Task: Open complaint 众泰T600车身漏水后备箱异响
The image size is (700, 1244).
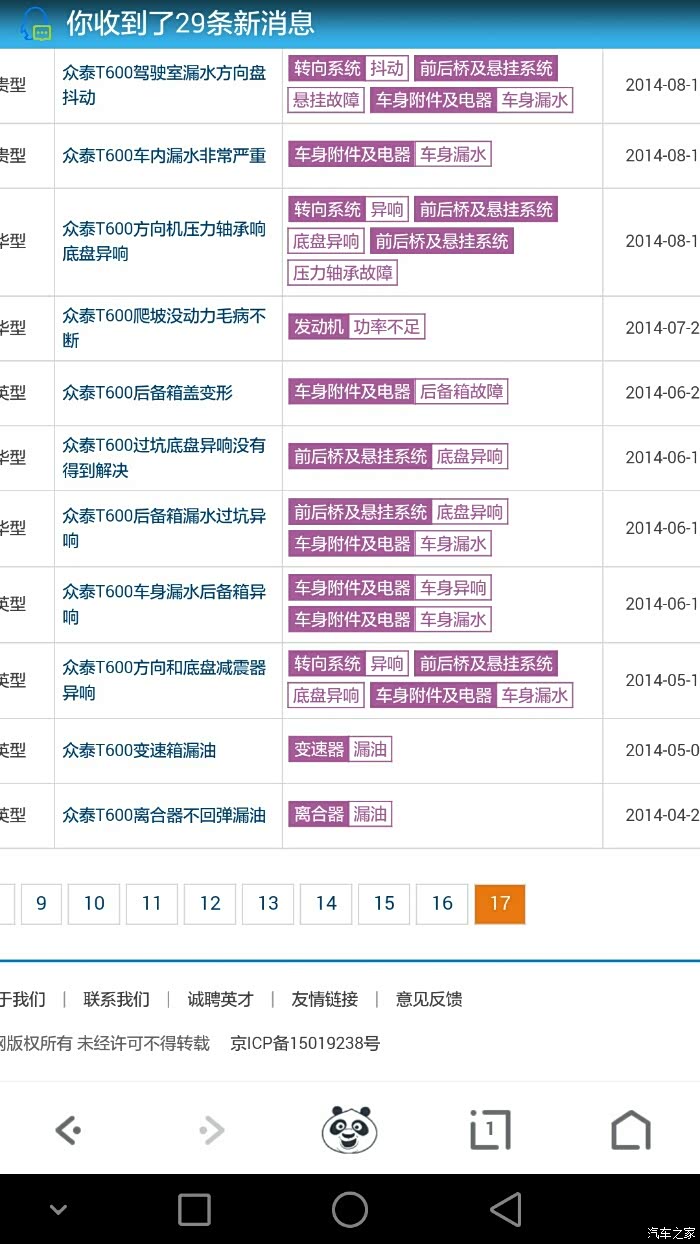Action: point(164,604)
